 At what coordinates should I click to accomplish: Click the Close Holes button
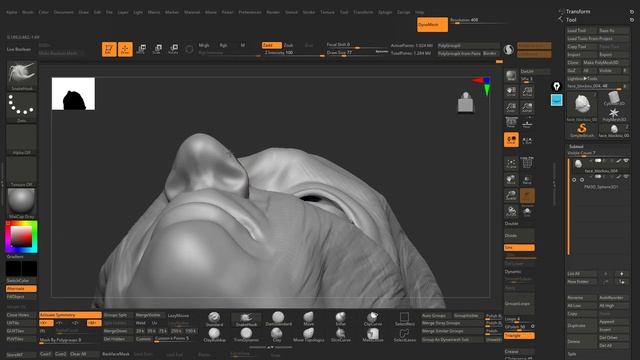(21, 315)
